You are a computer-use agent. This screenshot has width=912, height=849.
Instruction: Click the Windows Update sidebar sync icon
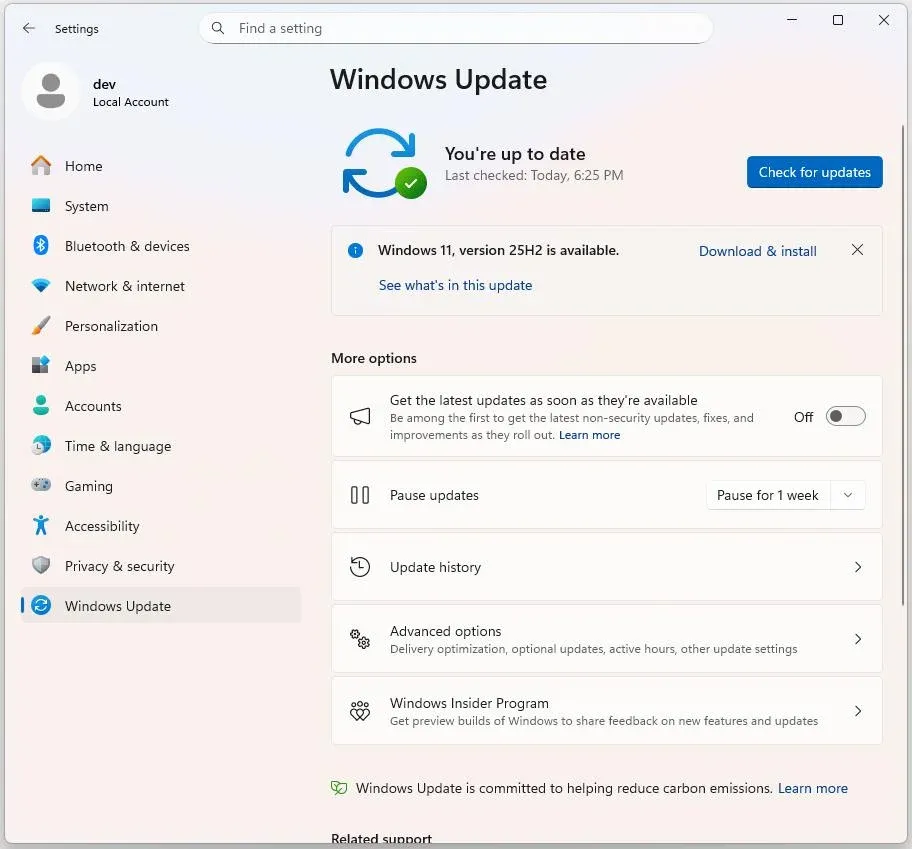[x=41, y=605]
